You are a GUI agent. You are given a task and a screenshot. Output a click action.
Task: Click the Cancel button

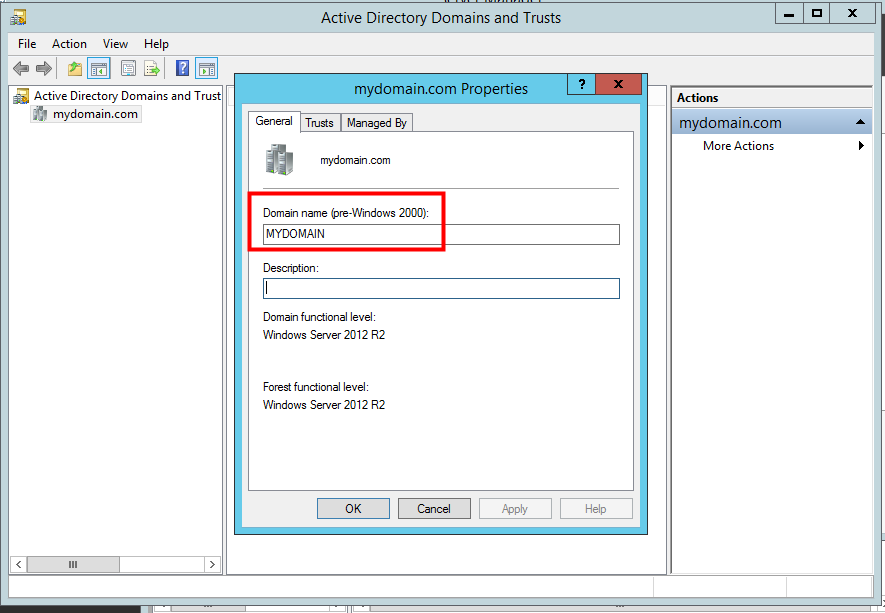(434, 509)
